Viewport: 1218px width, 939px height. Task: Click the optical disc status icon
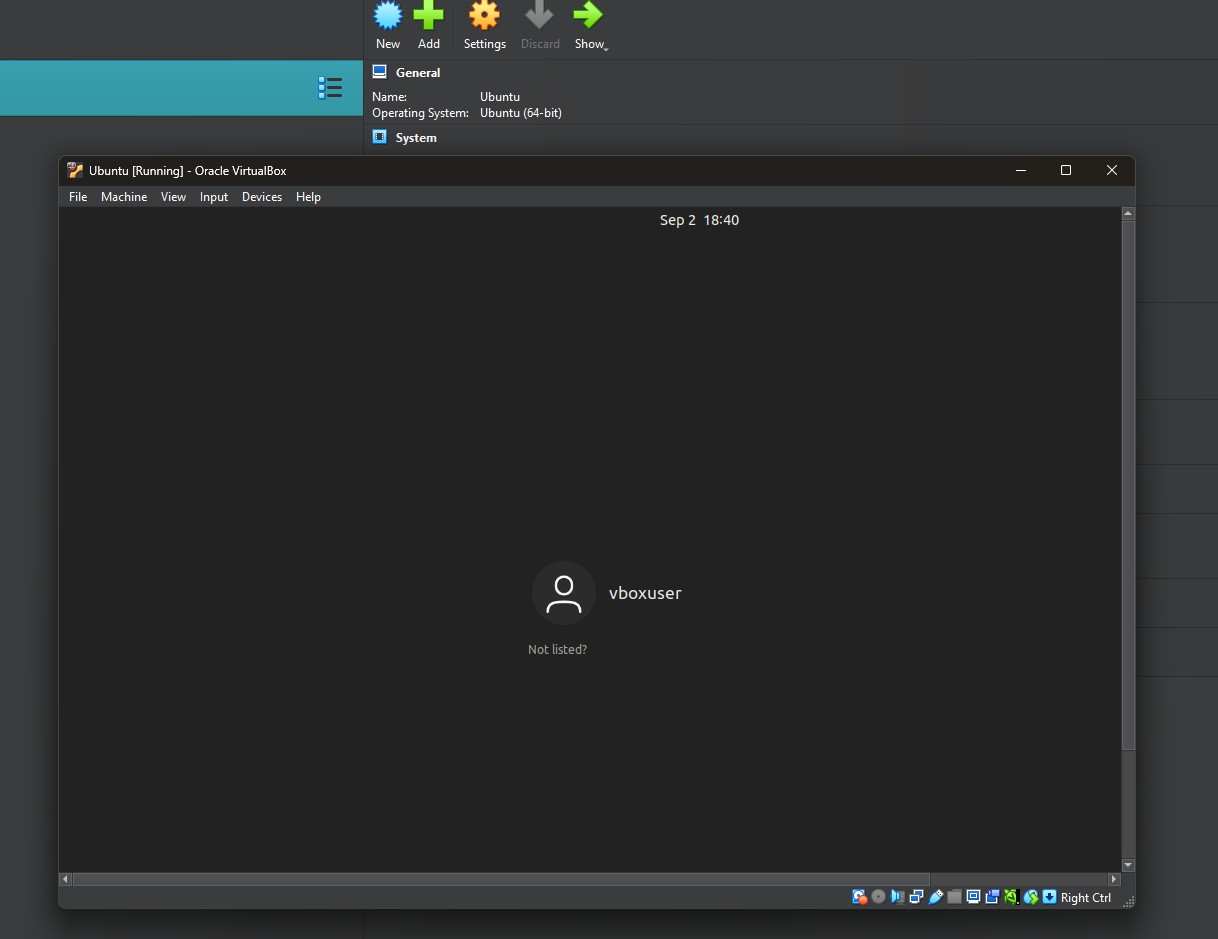click(878, 897)
